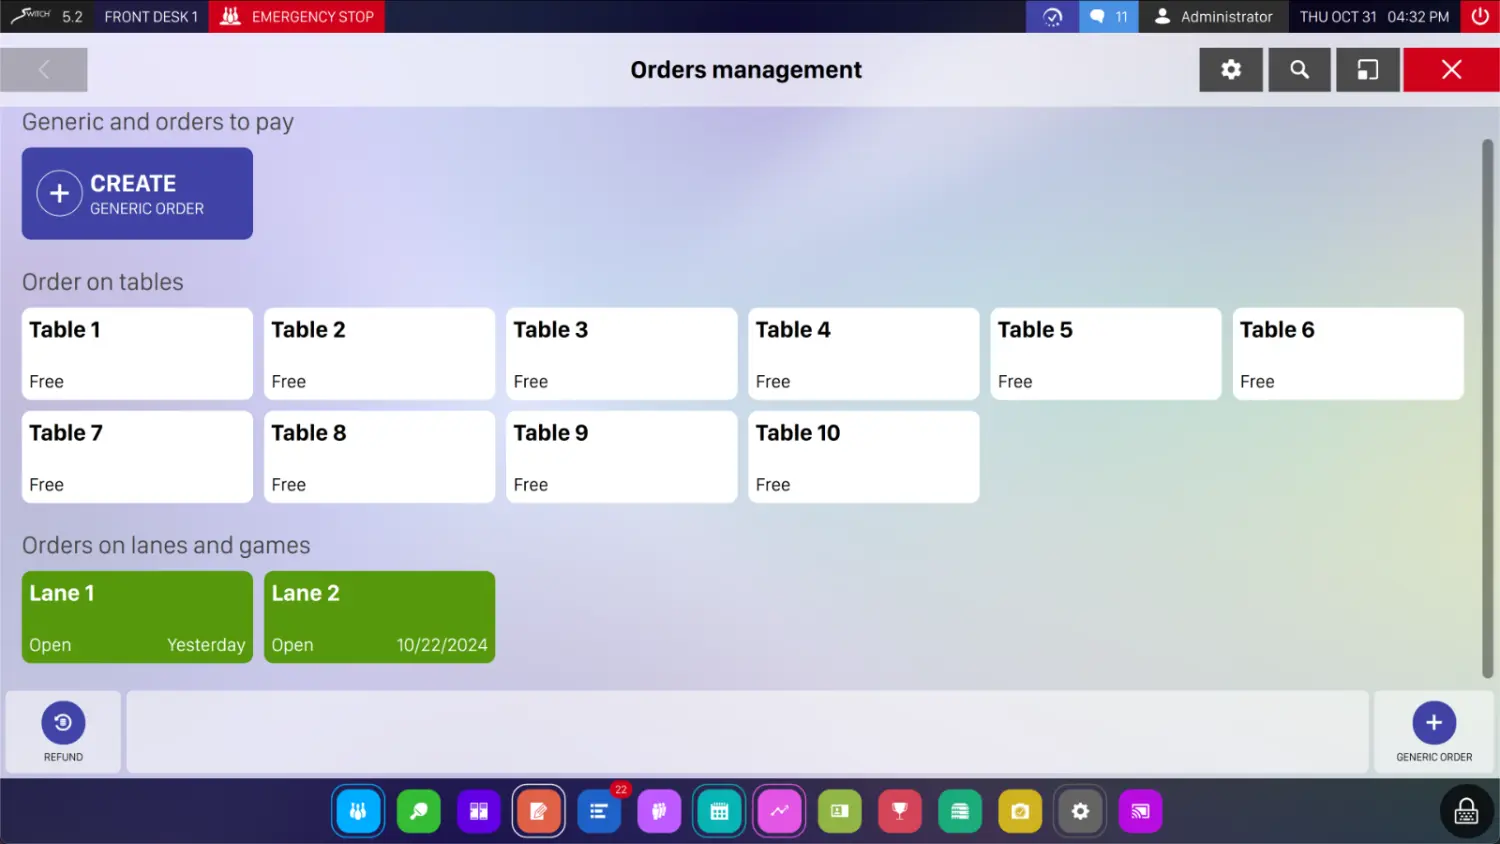1500x844 pixels.
Task: Open the gray gear settings app in dock
Action: (1080, 811)
